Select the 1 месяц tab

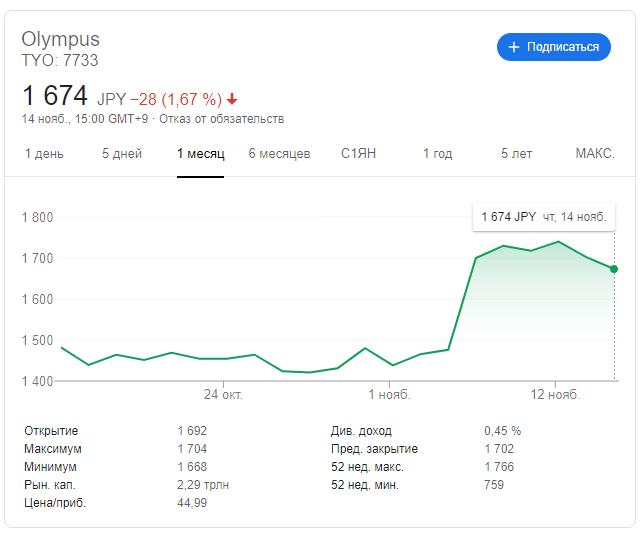tap(201, 154)
